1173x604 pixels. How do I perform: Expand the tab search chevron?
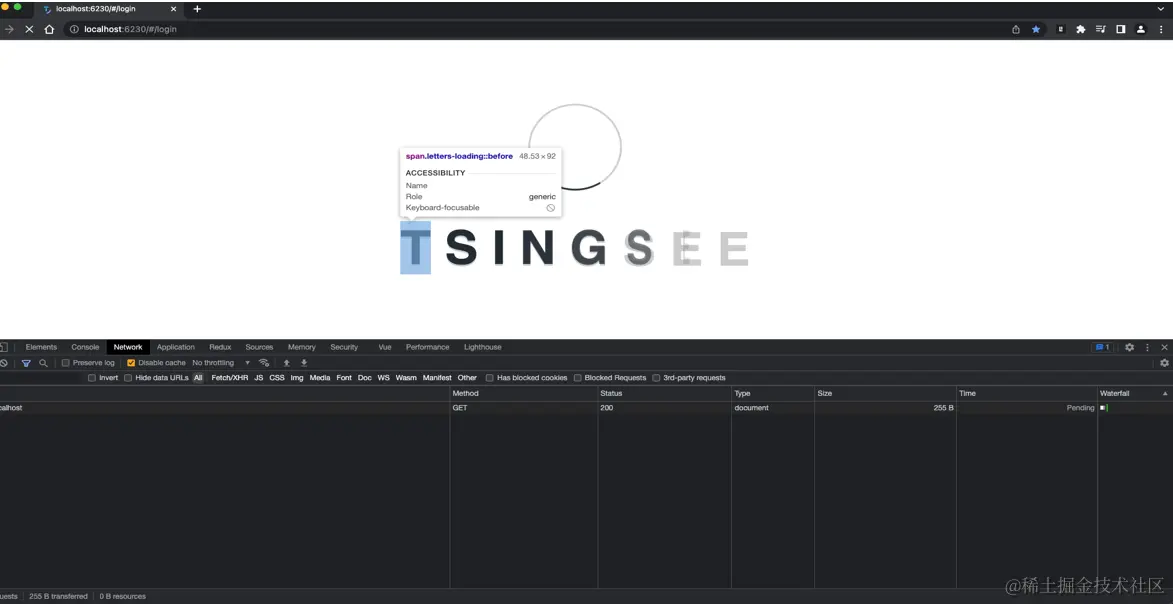1161,9
